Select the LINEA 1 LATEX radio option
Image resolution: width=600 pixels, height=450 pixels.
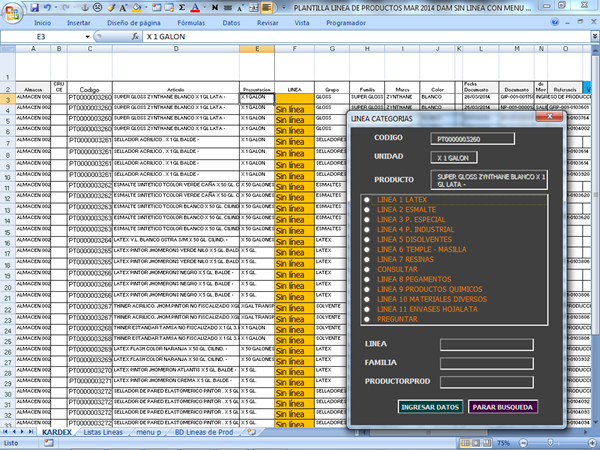367,200
